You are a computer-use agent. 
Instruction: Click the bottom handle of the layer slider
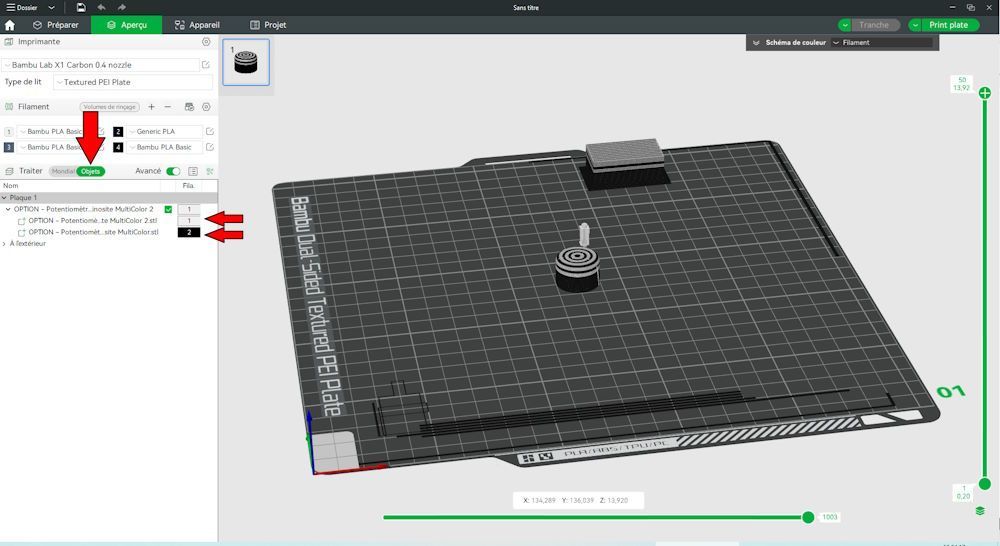[x=985, y=484]
